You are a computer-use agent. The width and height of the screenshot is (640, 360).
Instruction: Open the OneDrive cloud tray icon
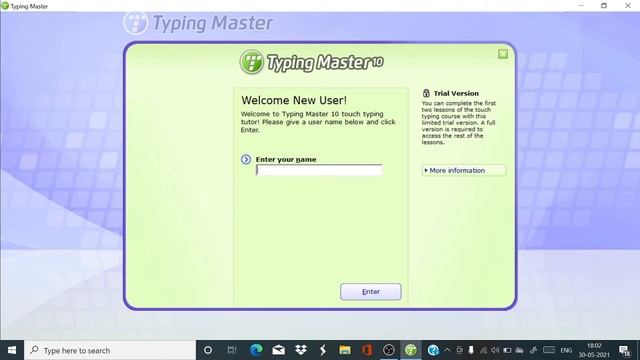520,350
